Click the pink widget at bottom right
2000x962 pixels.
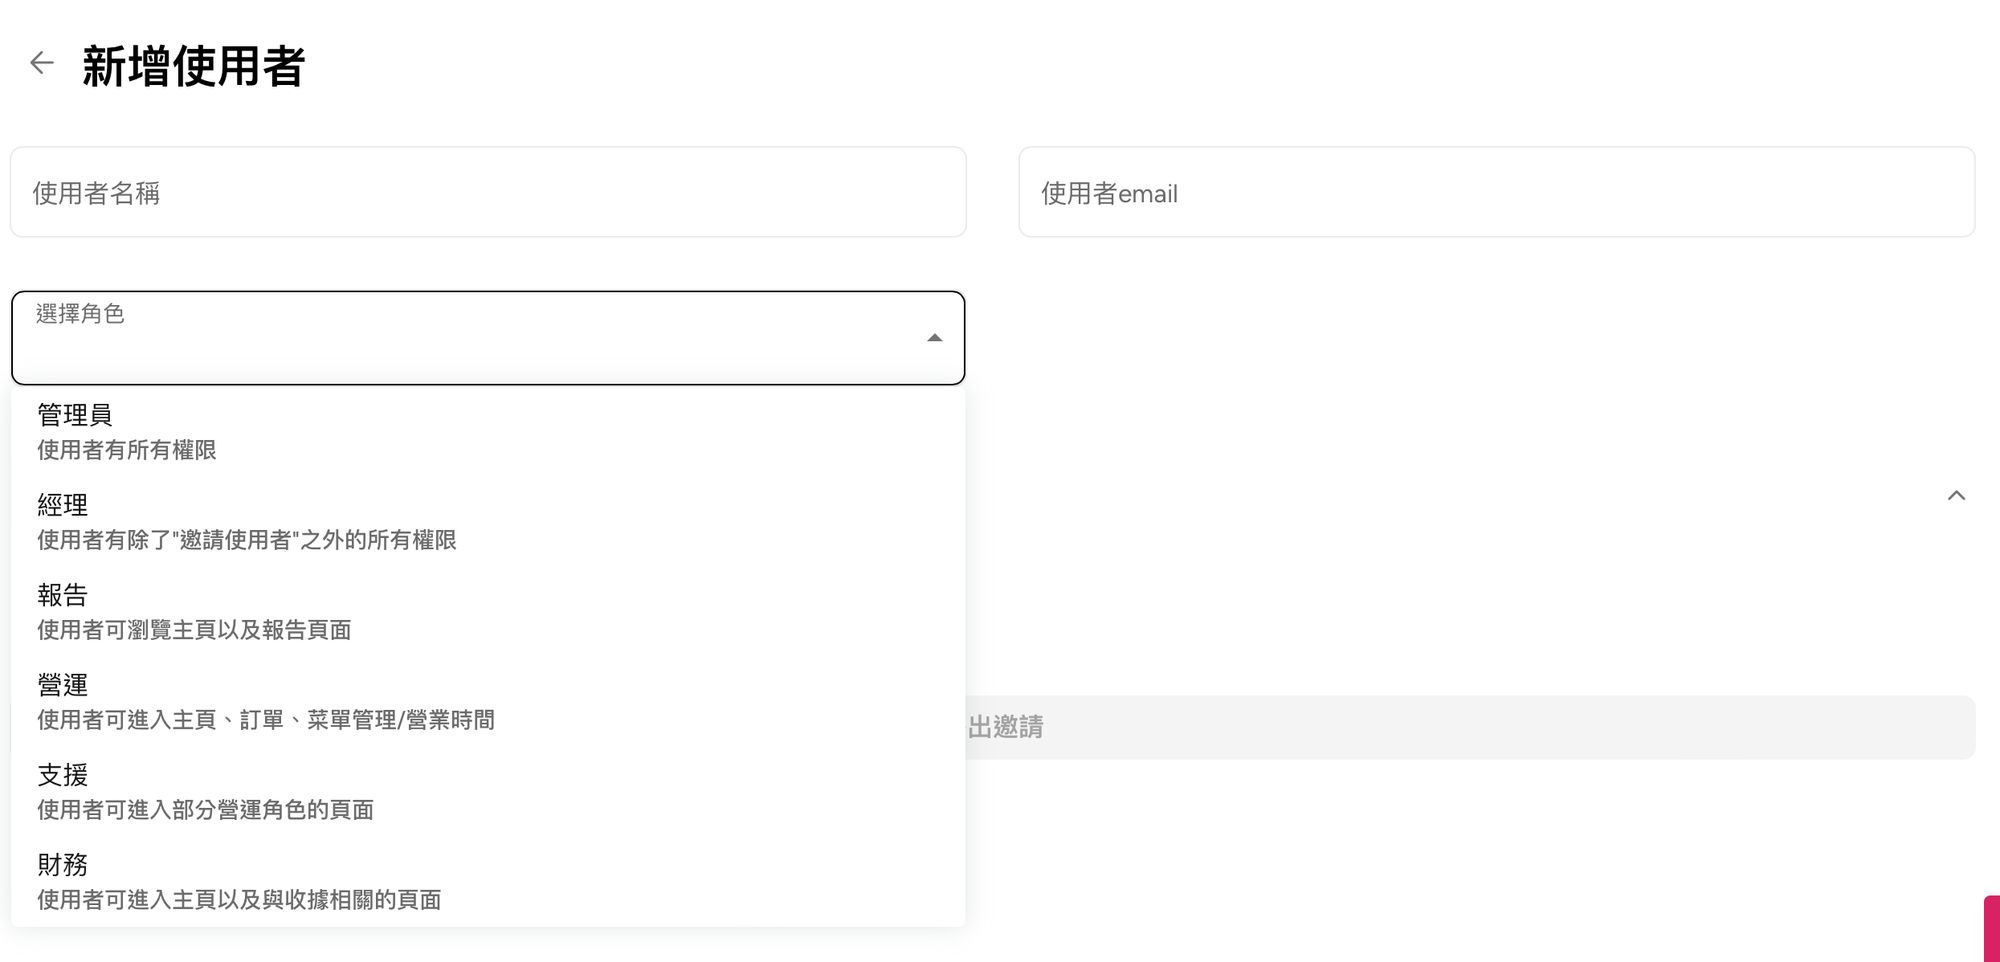tap(1992, 929)
